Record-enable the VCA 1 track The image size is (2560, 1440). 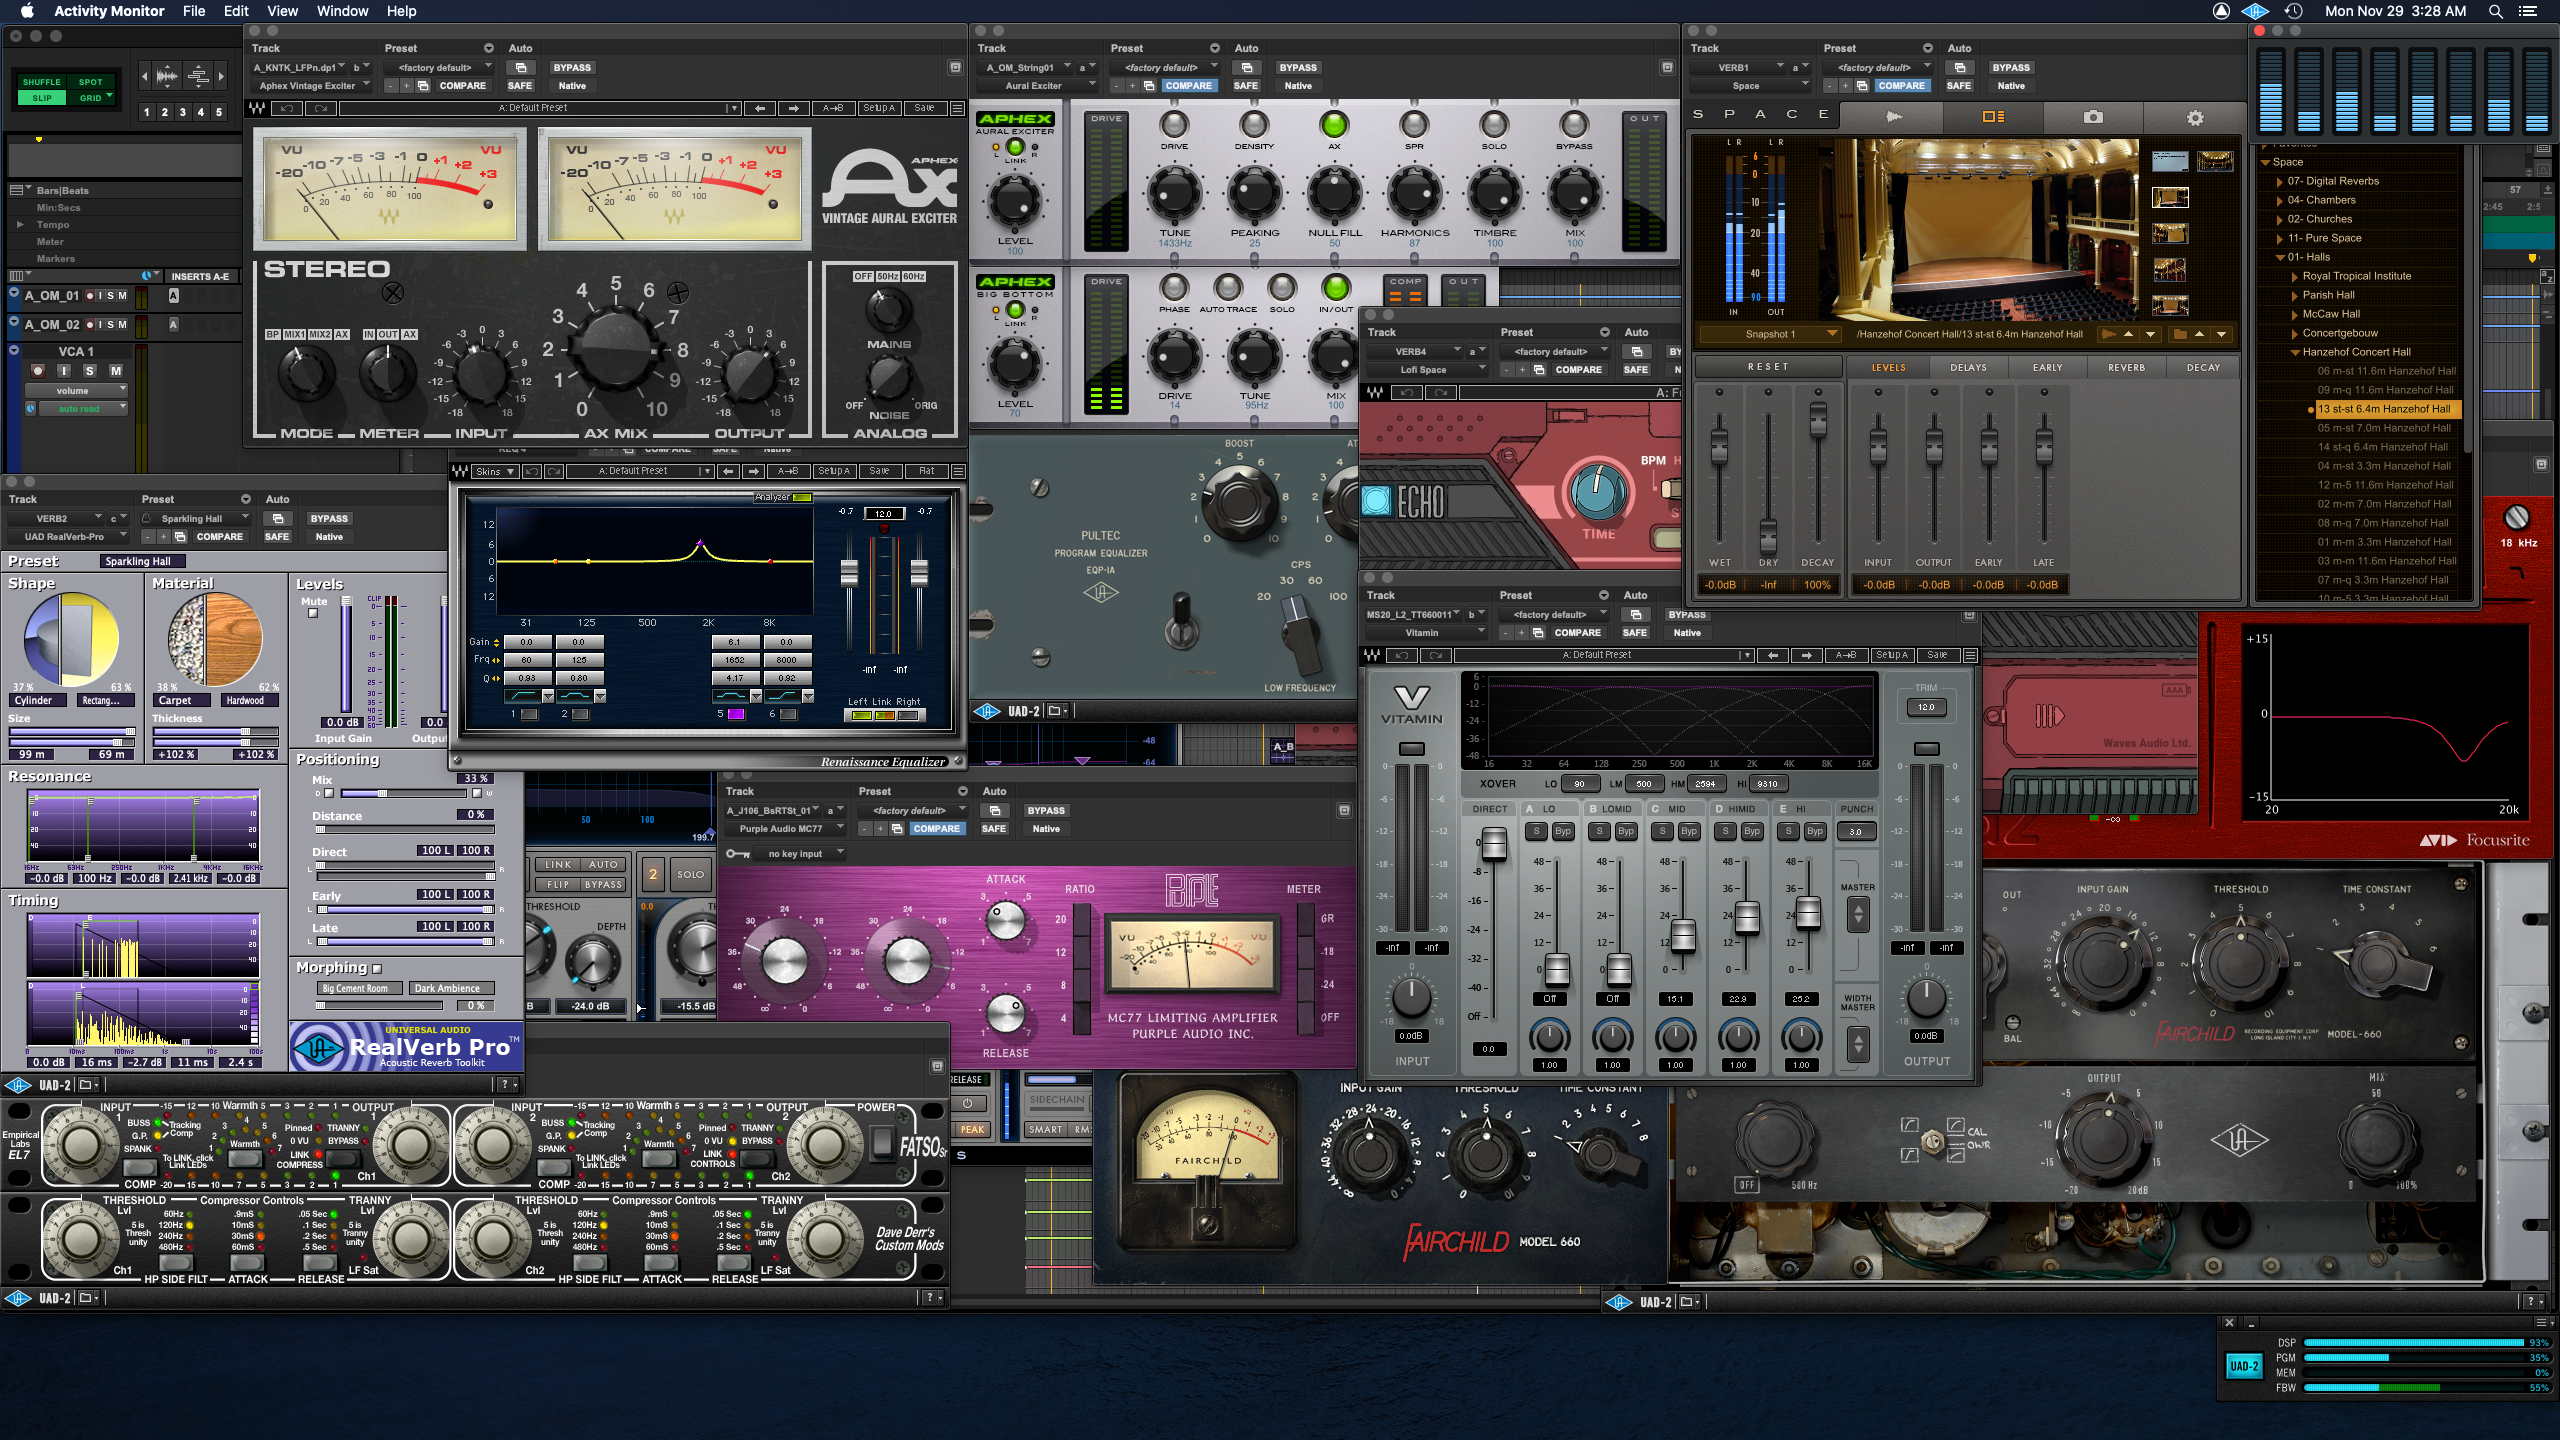pyautogui.click(x=39, y=371)
